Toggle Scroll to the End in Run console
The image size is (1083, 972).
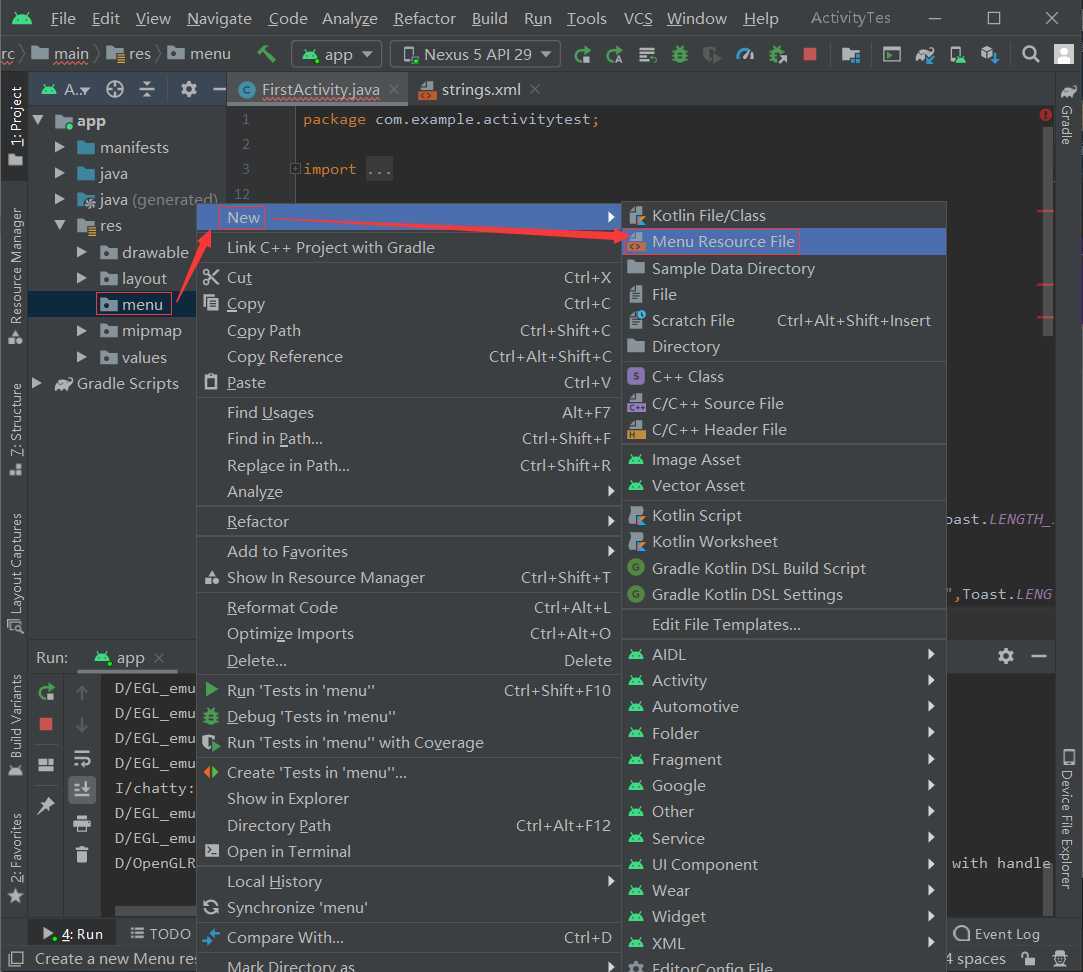pyautogui.click(x=82, y=789)
